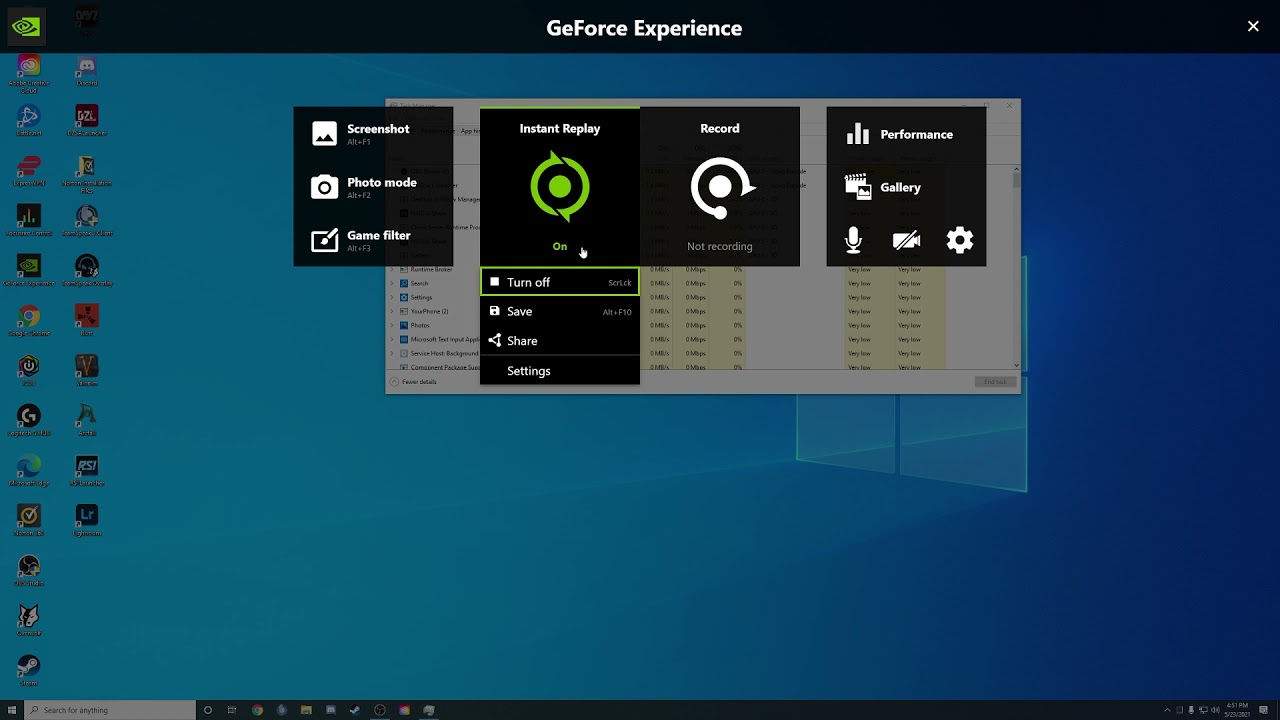Select the Norton 360 desktop icon
Viewport: 1280px width, 720px height.
(28, 521)
